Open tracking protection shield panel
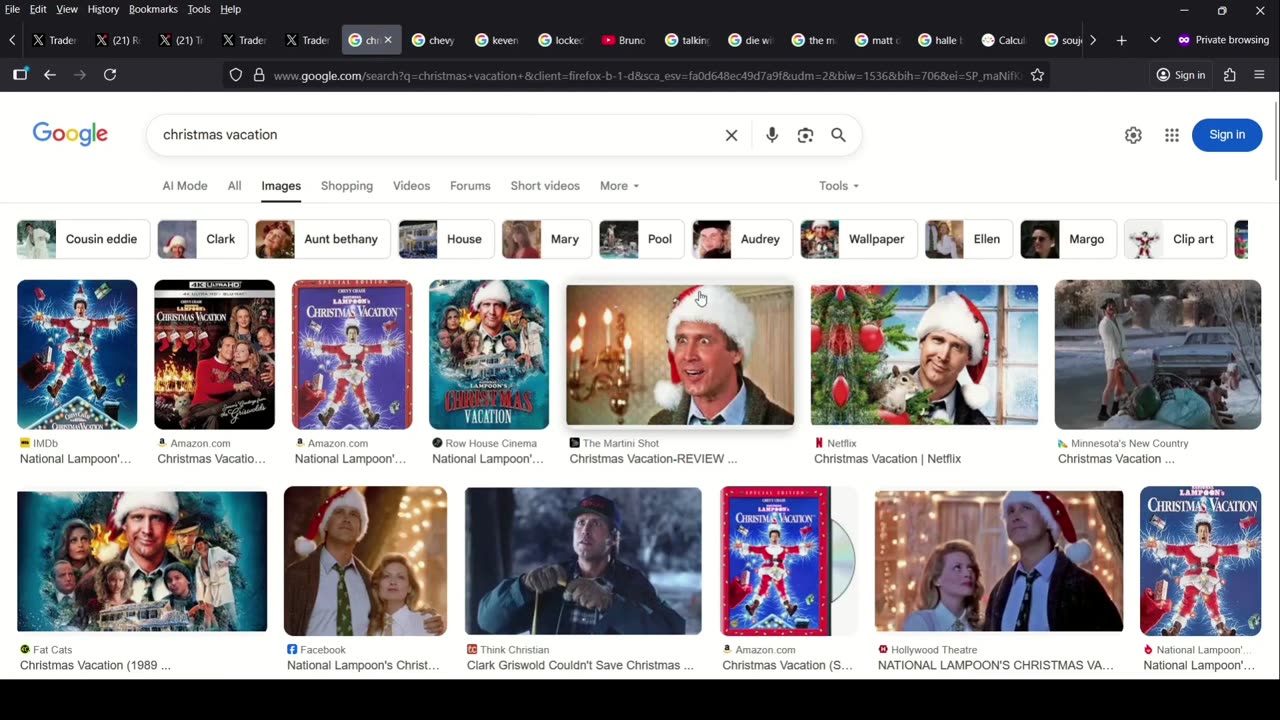Screen dimensions: 1280x720 236,75
